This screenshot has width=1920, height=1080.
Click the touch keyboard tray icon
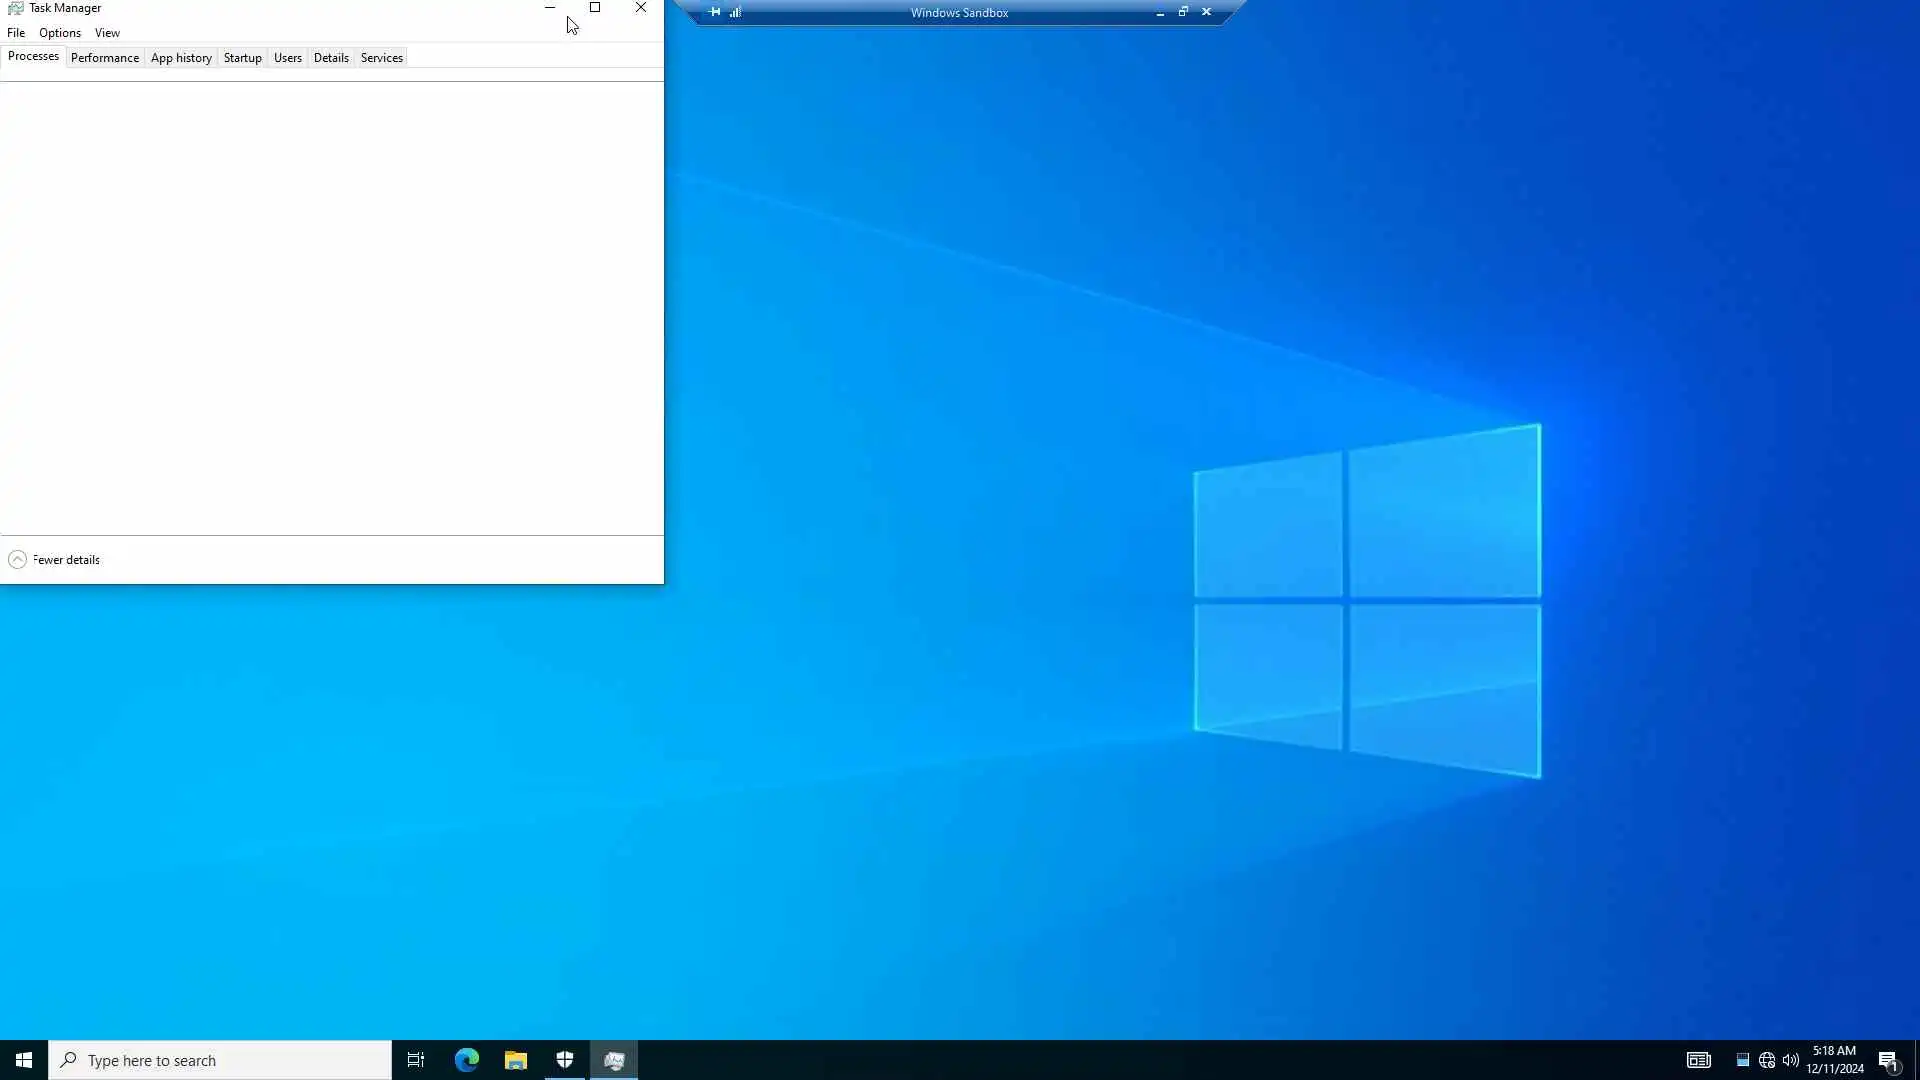point(1698,1060)
